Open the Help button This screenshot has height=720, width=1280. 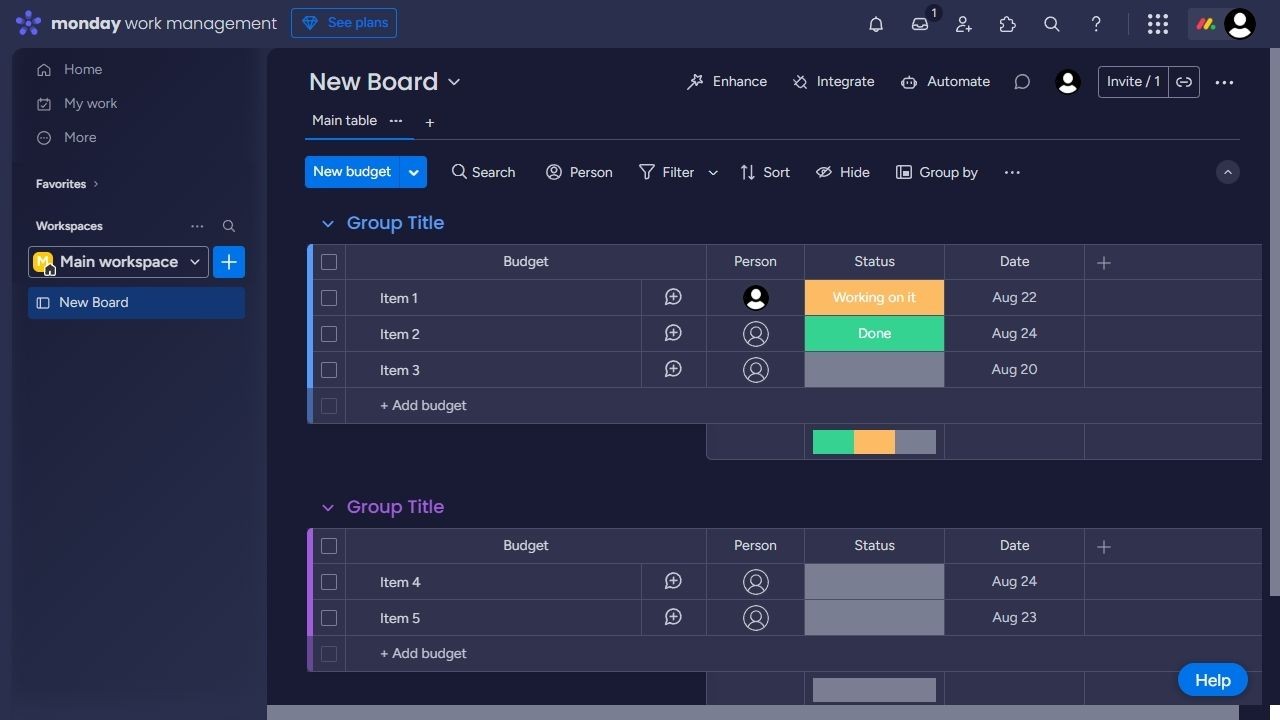(x=1212, y=679)
